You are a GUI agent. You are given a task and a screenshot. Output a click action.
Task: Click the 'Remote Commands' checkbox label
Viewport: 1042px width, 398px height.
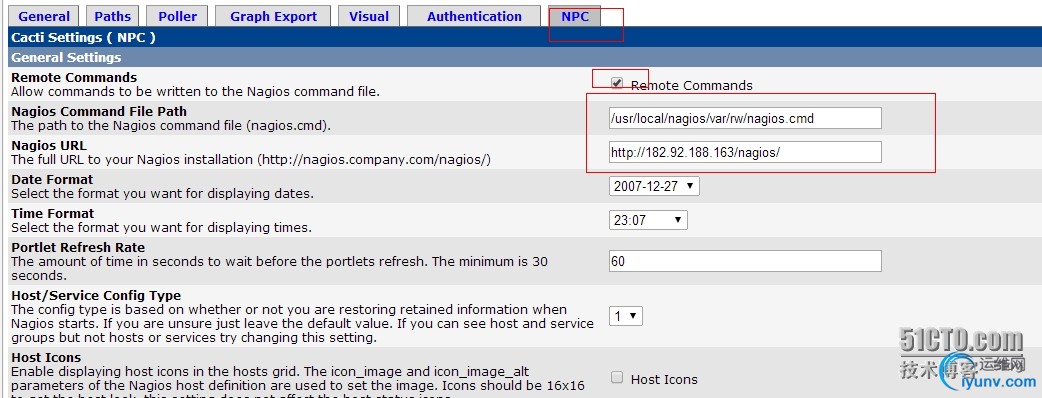692,85
